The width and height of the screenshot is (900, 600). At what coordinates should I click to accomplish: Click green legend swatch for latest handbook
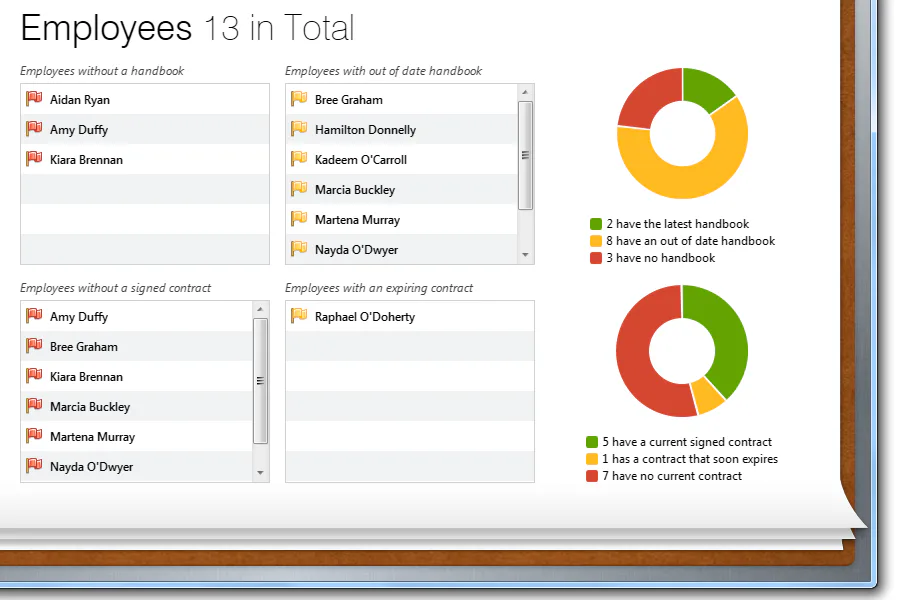(596, 224)
